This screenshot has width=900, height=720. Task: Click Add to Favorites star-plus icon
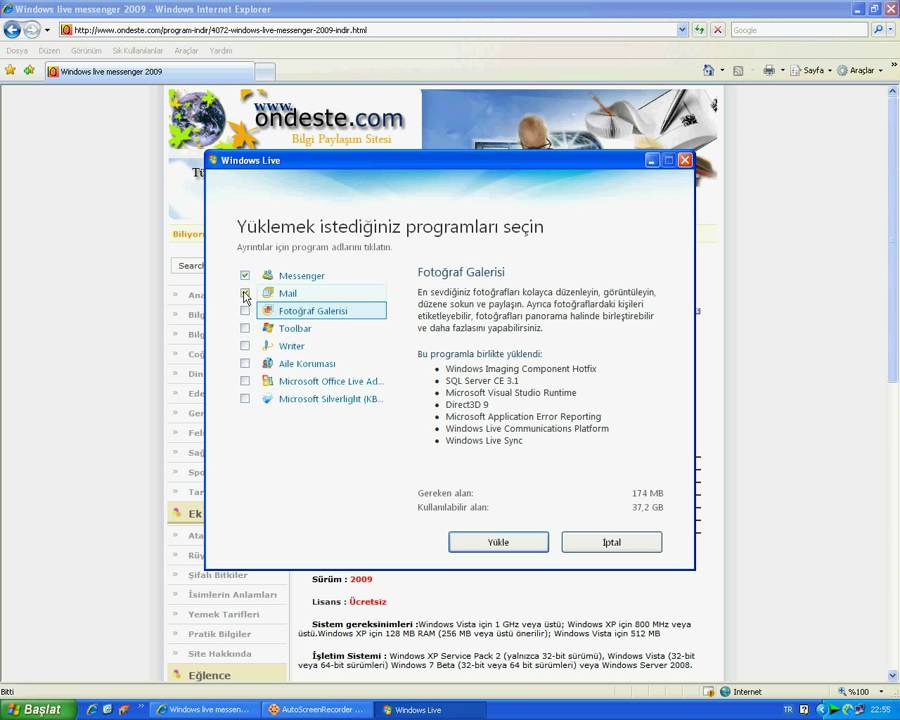click(x=29, y=70)
